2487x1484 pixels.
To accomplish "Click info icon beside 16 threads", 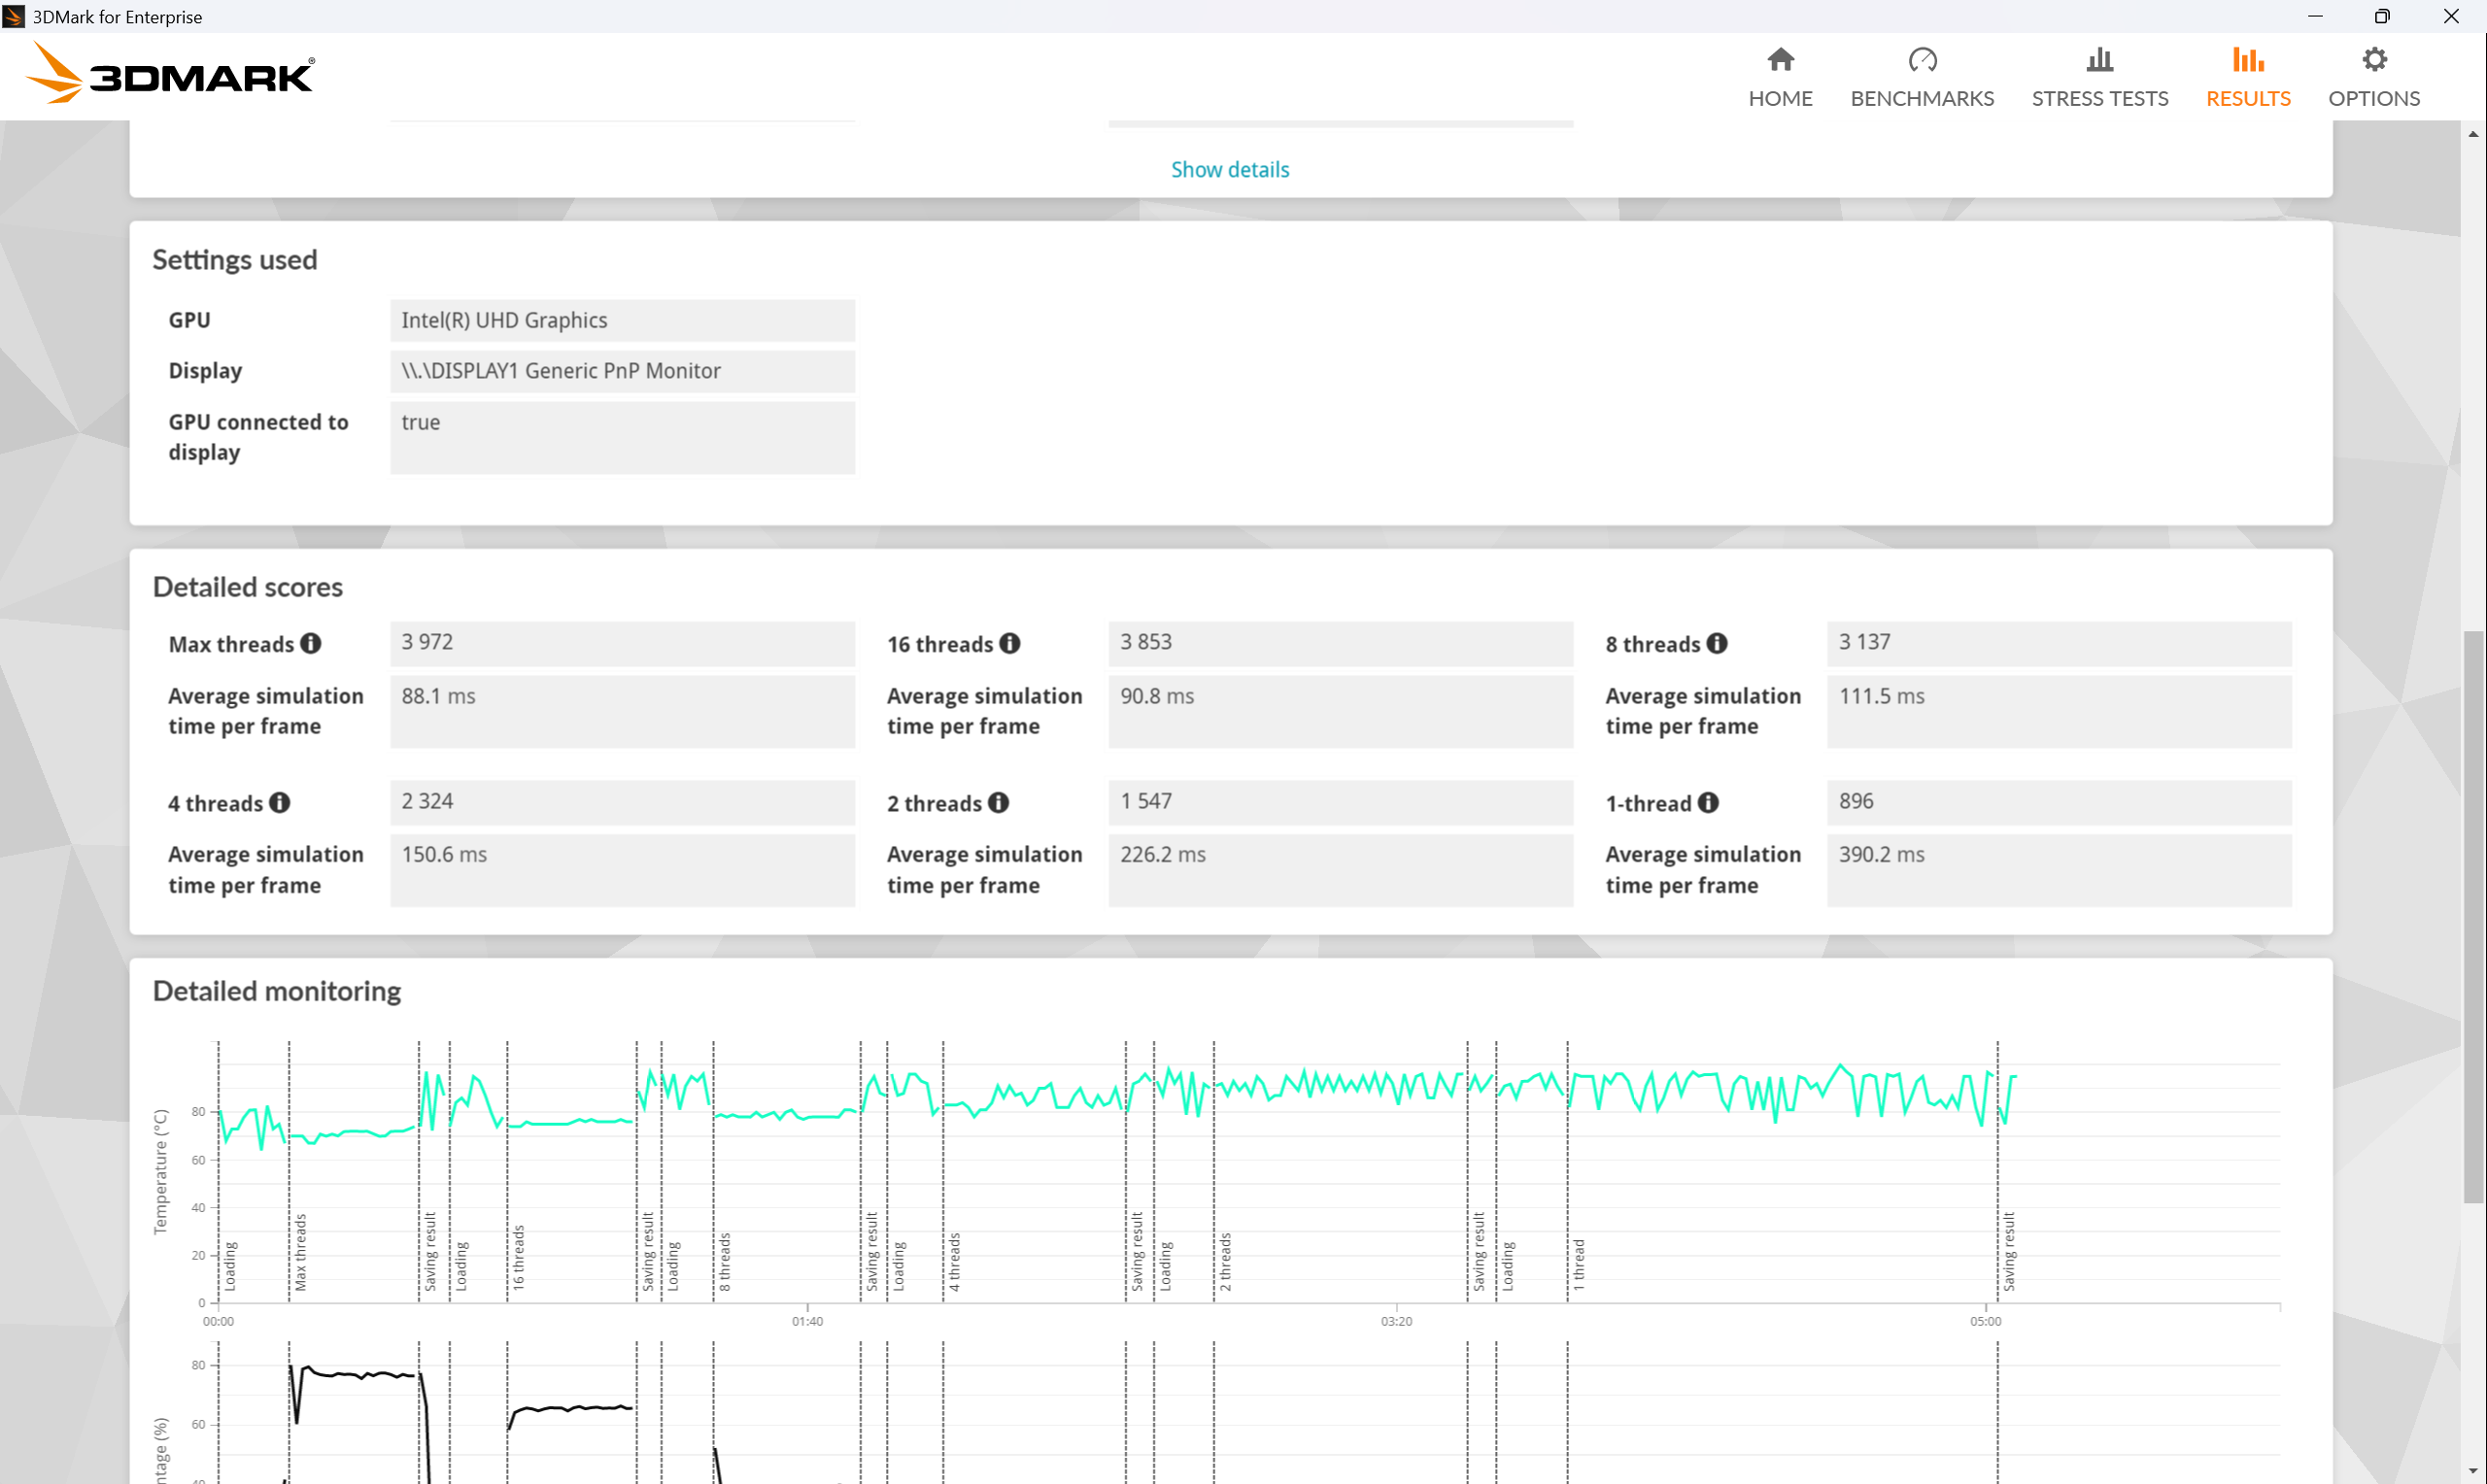I will 1010,643.
